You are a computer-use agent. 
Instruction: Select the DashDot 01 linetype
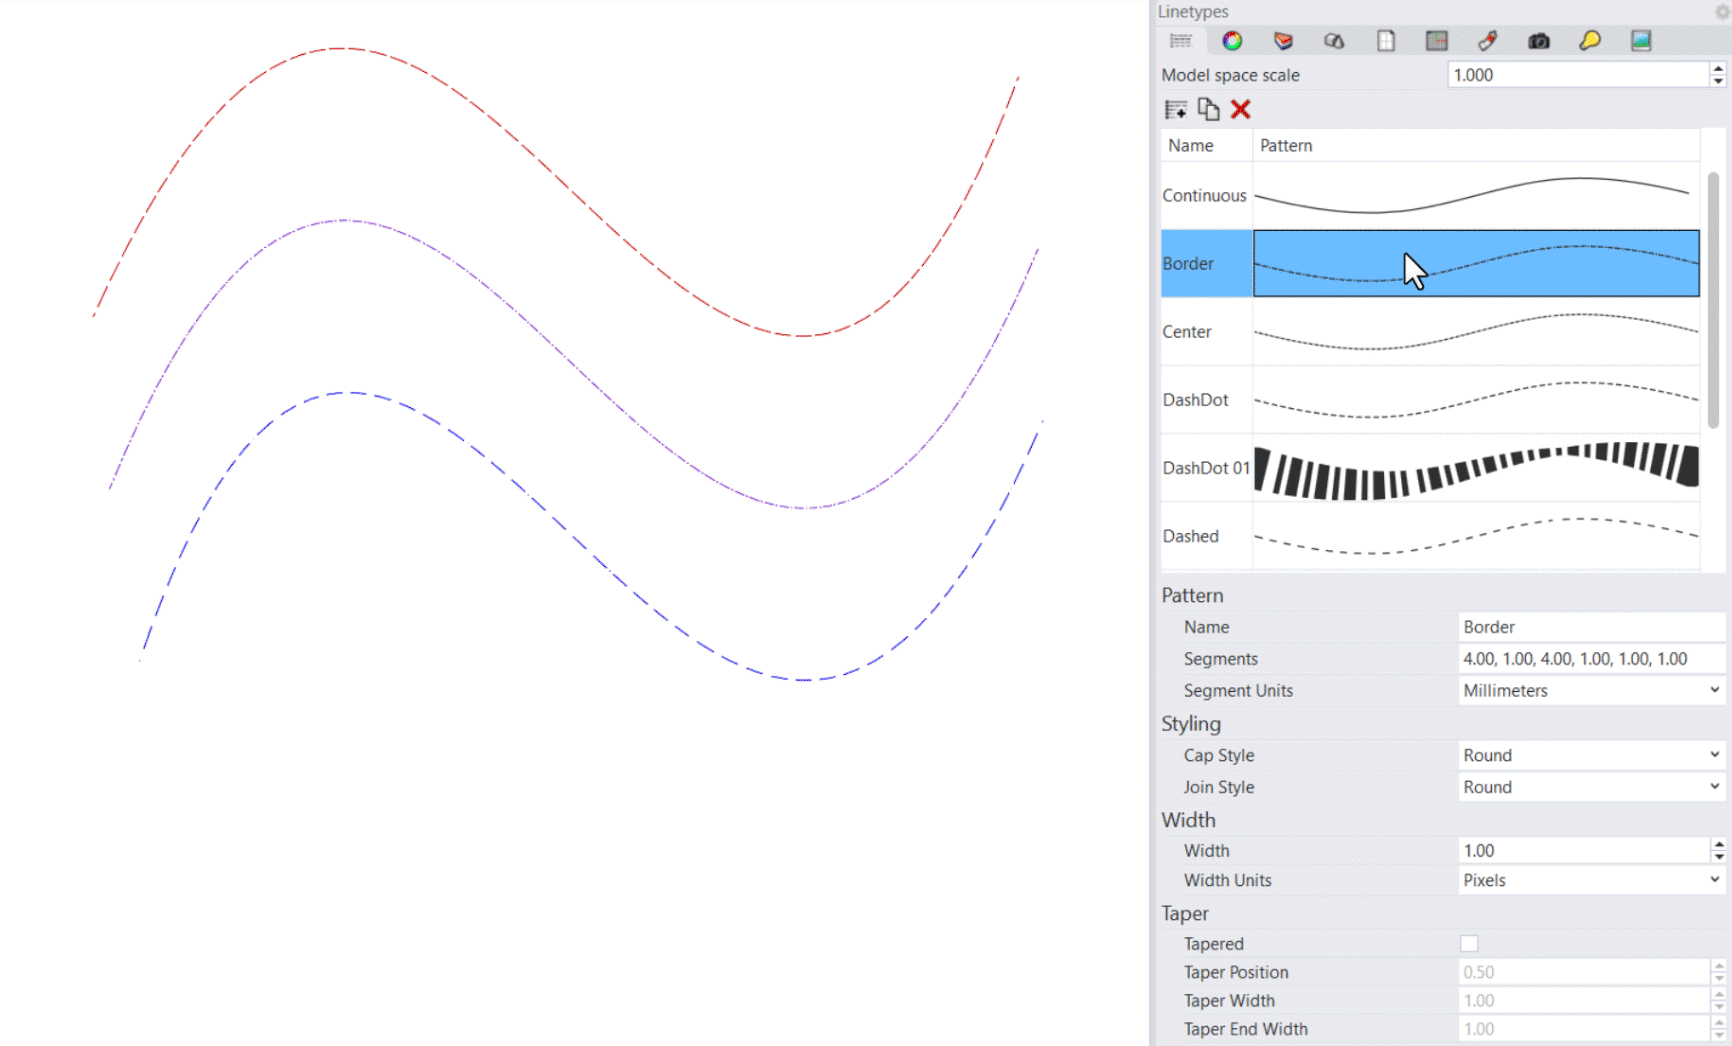point(1205,467)
